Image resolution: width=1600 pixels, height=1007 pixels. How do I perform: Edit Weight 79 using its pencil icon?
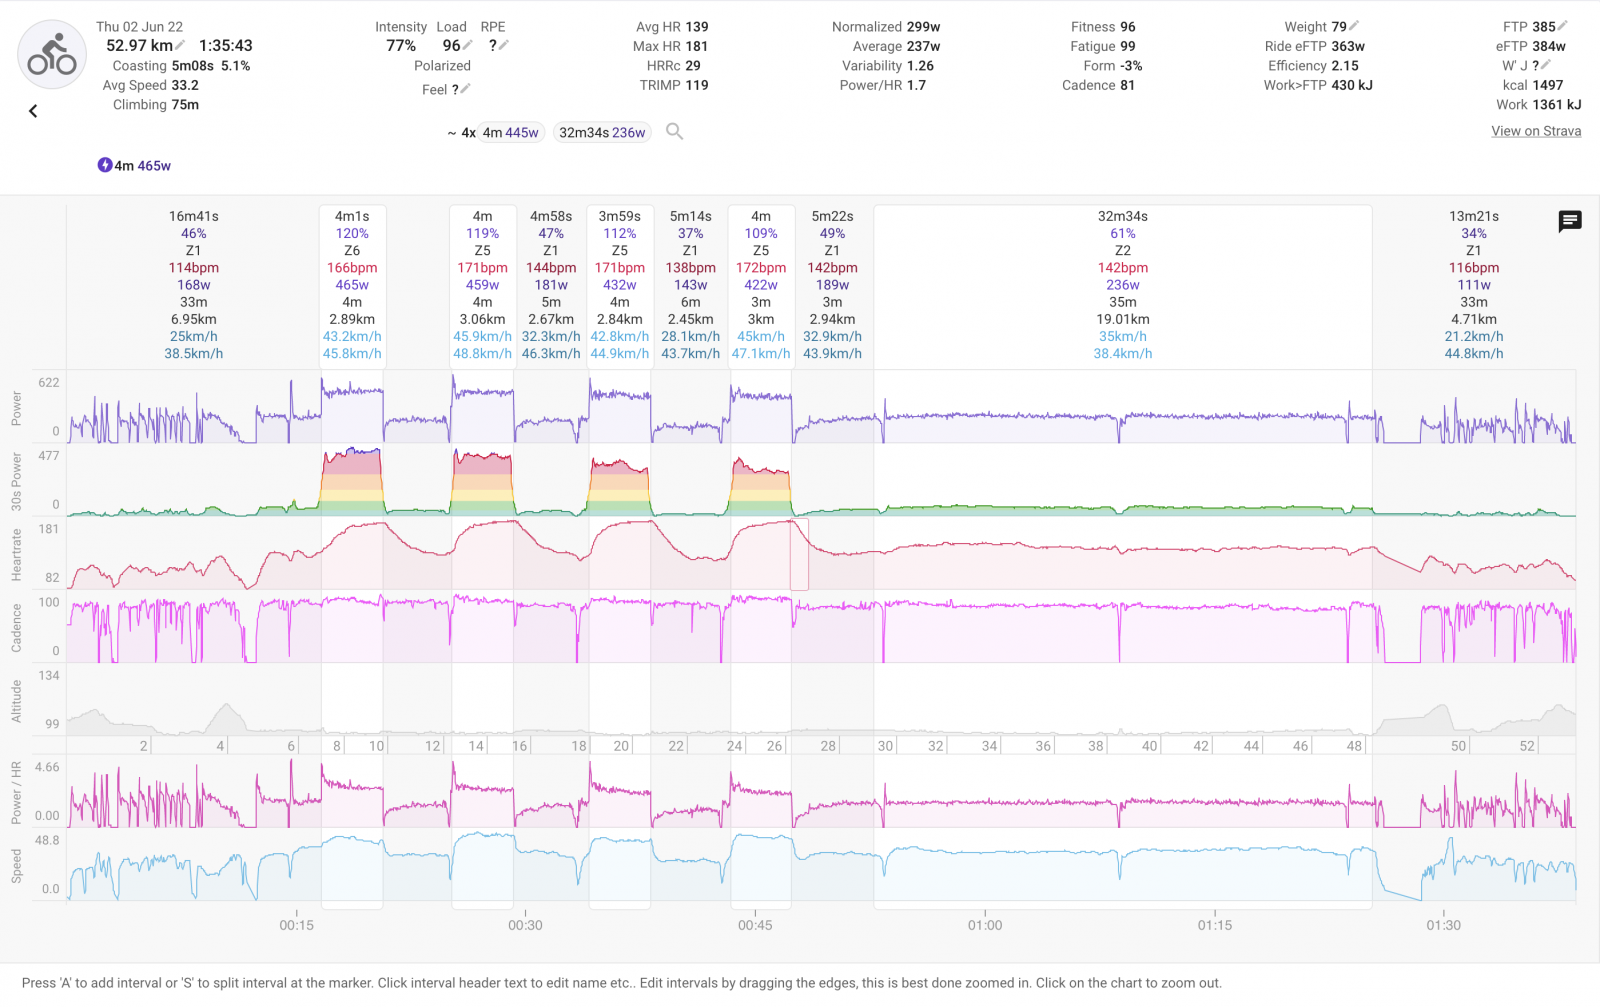click(x=1354, y=26)
